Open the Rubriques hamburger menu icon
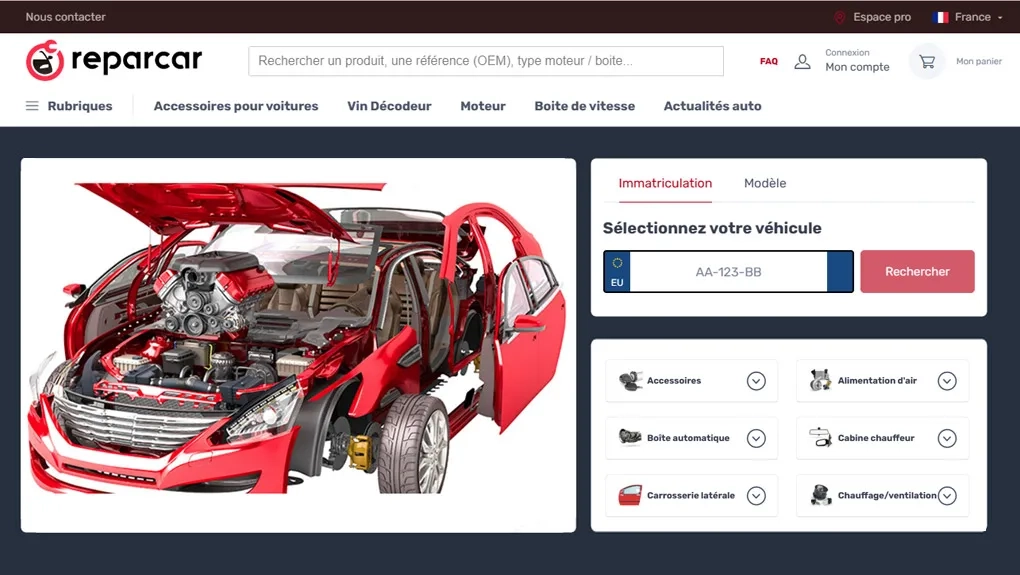Image resolution: width=1020 pixels, height=575 pixels. 32,106
